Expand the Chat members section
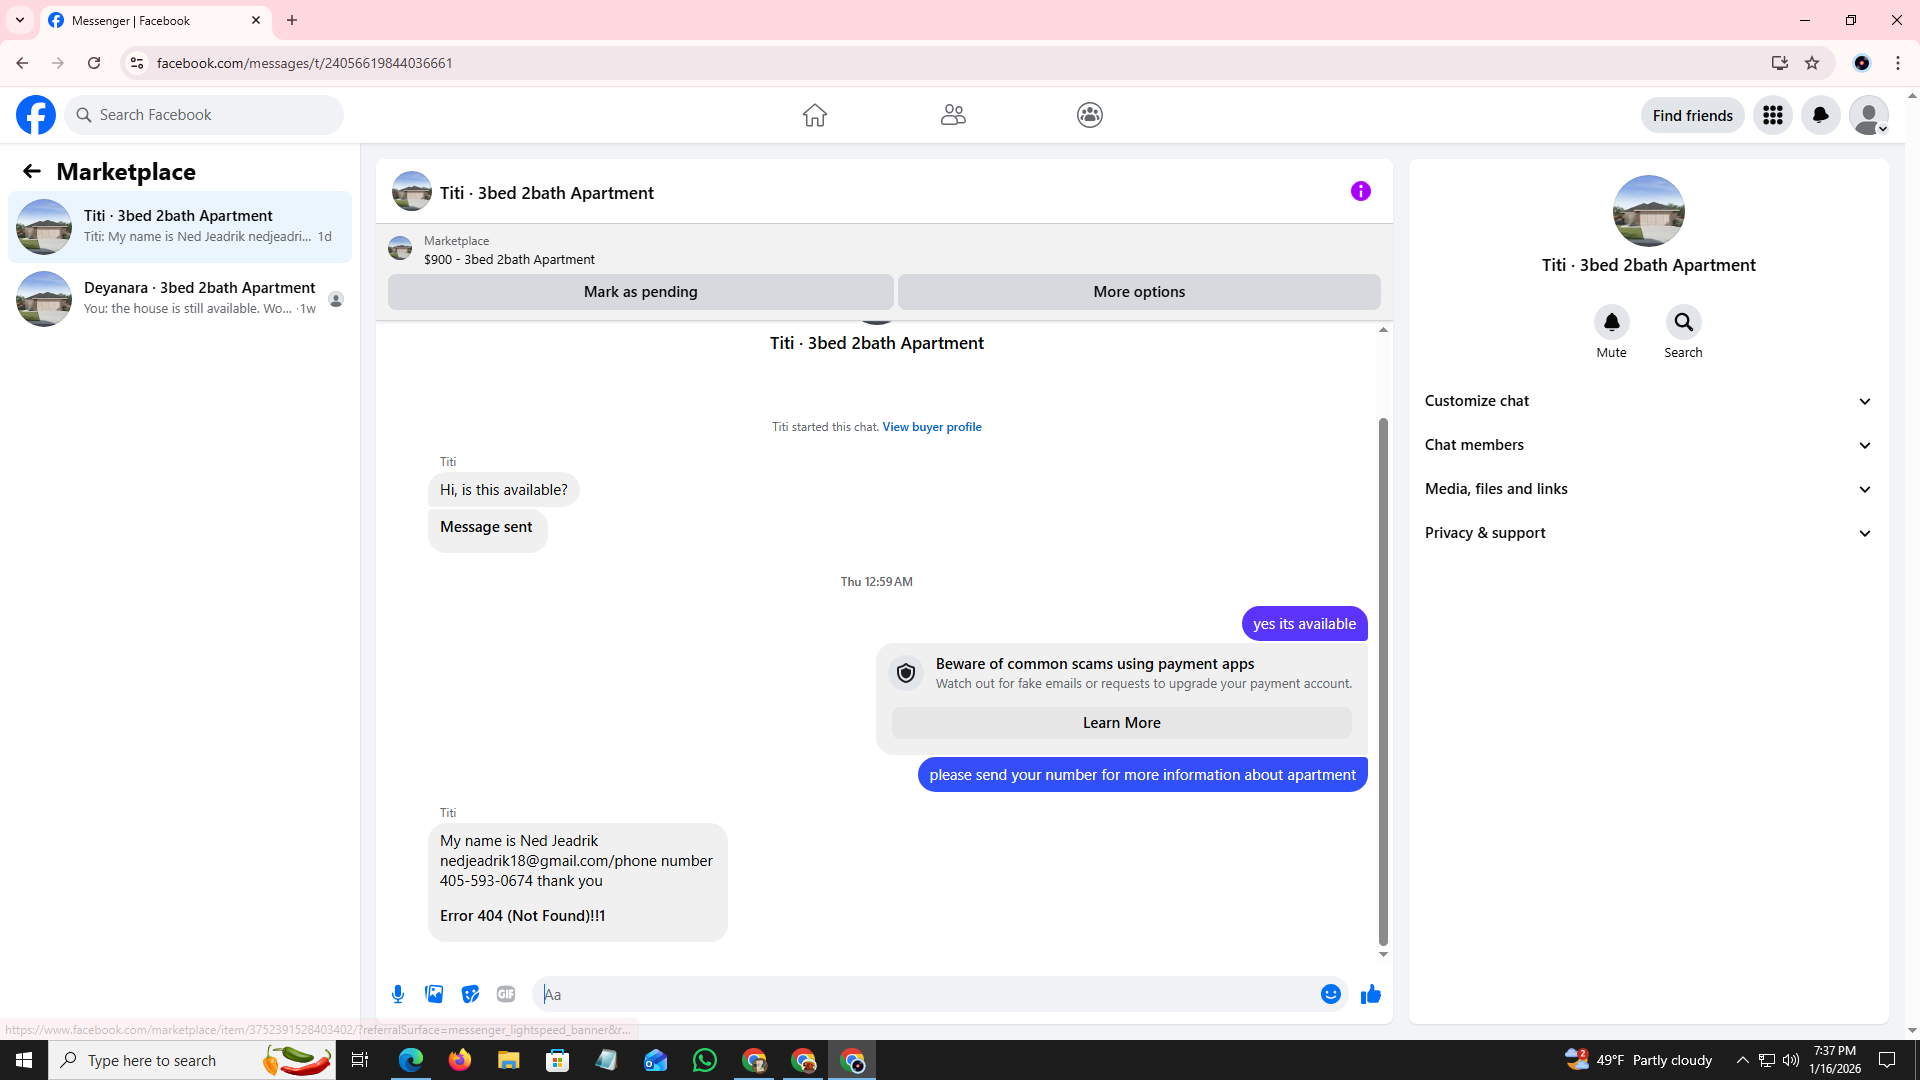 1647,445
